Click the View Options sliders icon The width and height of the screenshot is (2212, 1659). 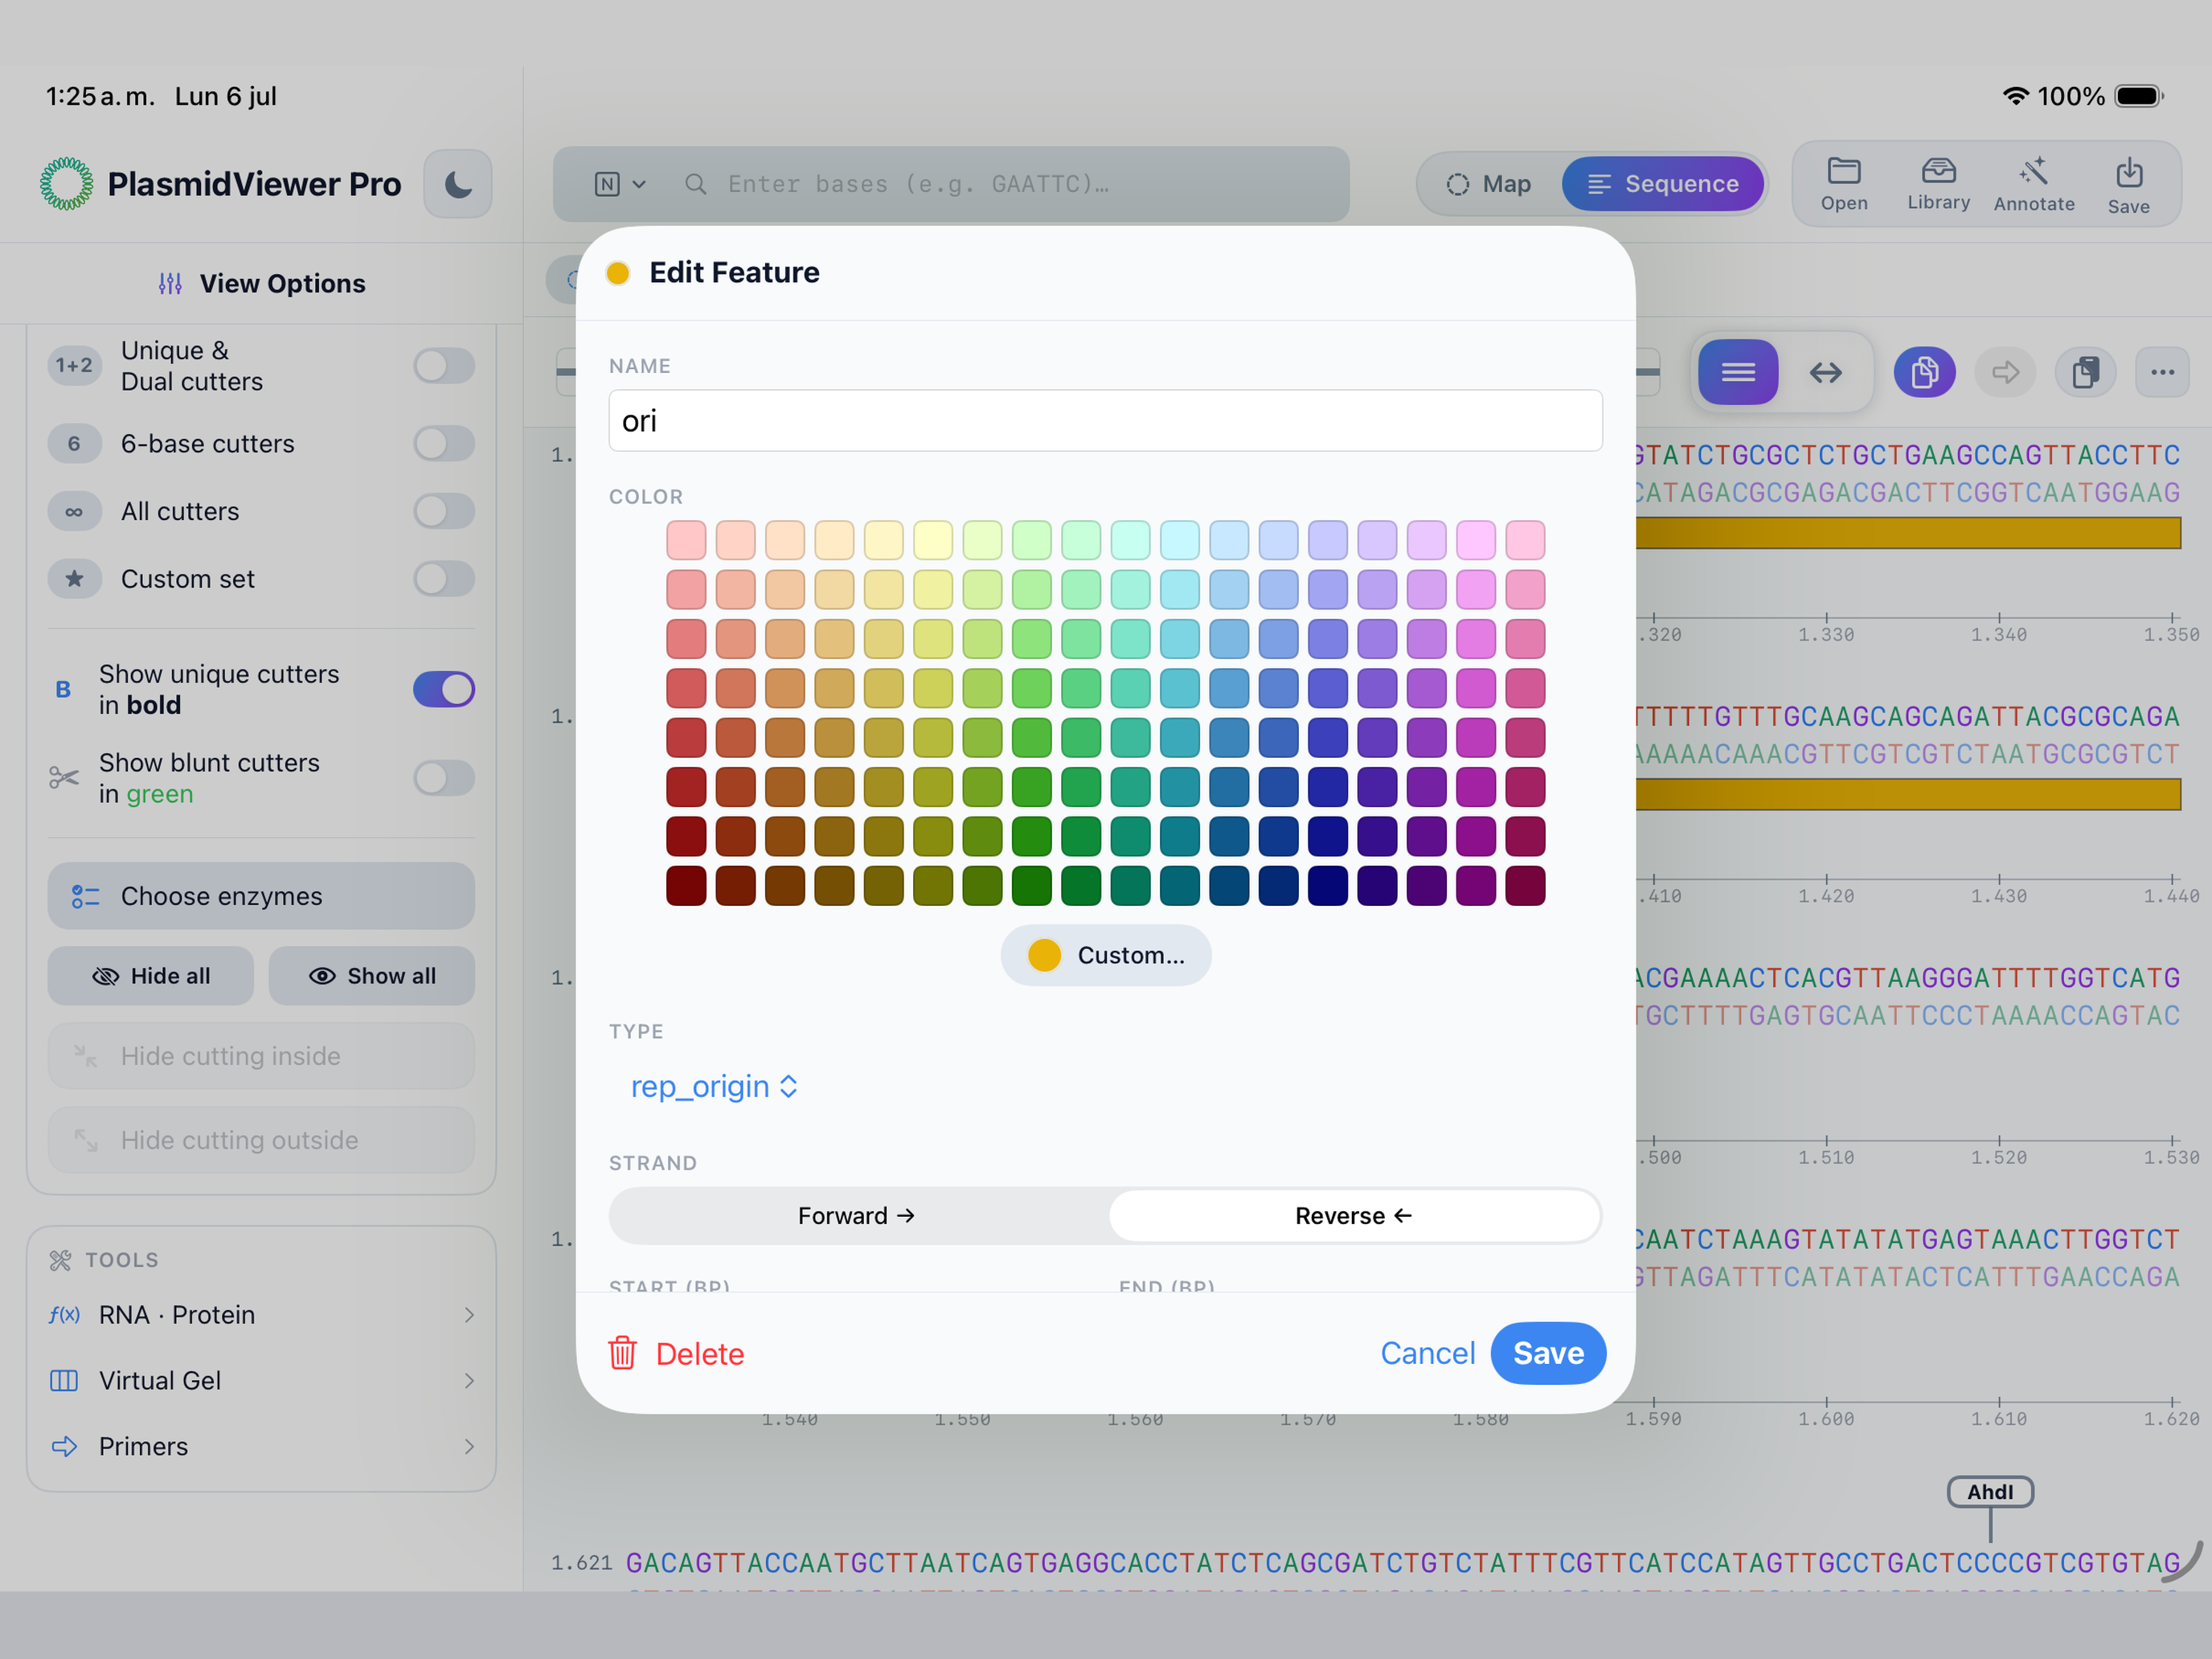[170, 284]
